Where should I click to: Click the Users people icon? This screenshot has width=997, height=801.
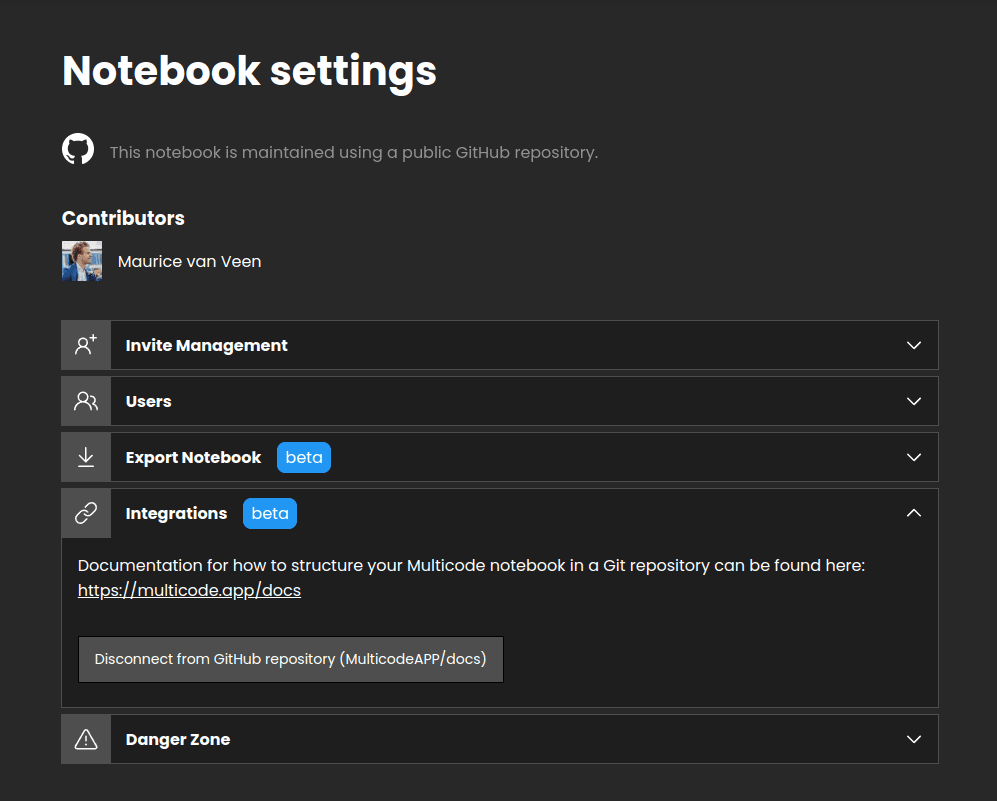(x=85, y=400)
